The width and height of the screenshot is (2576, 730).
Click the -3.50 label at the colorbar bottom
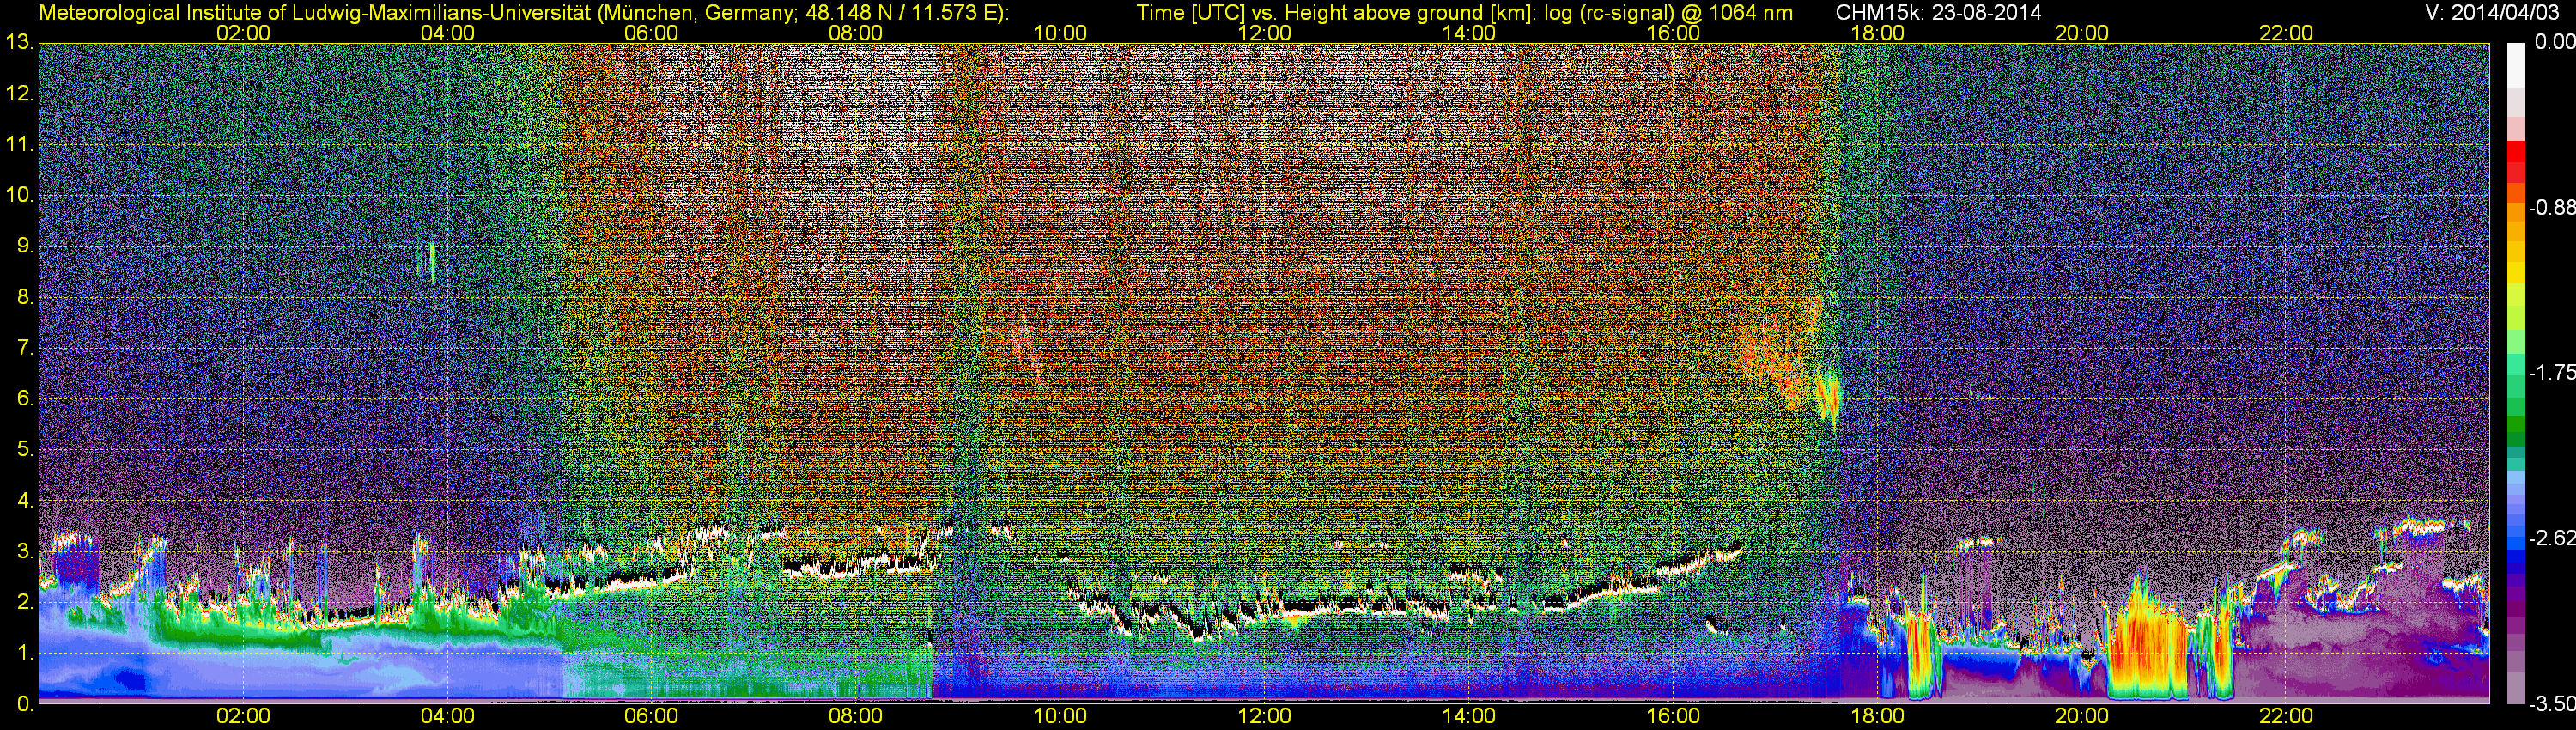click(2551, 704)
